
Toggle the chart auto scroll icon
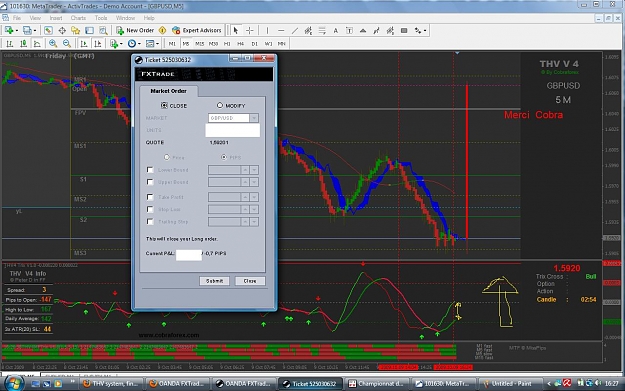[84, 43]
